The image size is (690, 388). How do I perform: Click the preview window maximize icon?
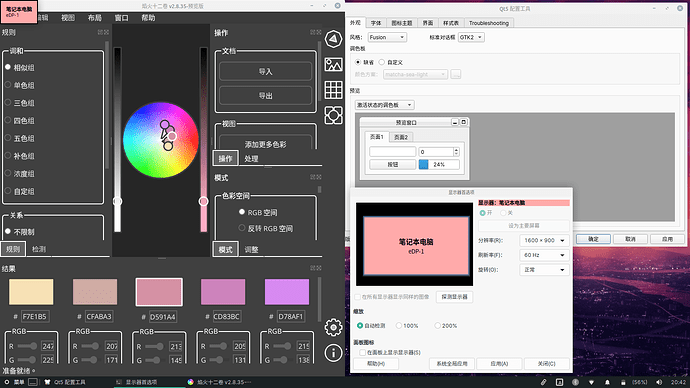point(463,122)
